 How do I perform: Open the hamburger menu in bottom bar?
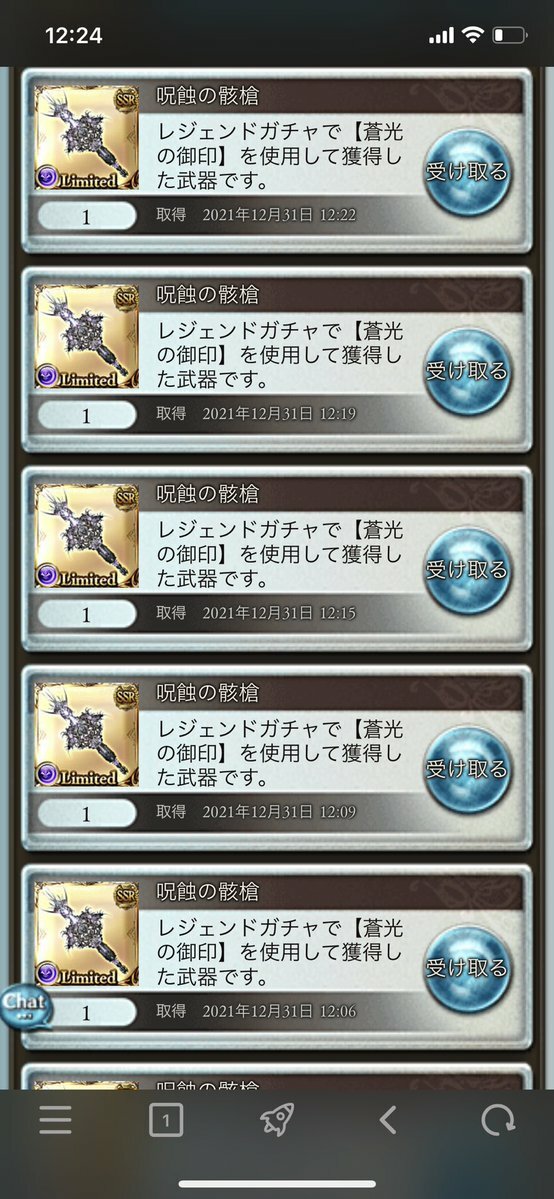point(55,1121)
